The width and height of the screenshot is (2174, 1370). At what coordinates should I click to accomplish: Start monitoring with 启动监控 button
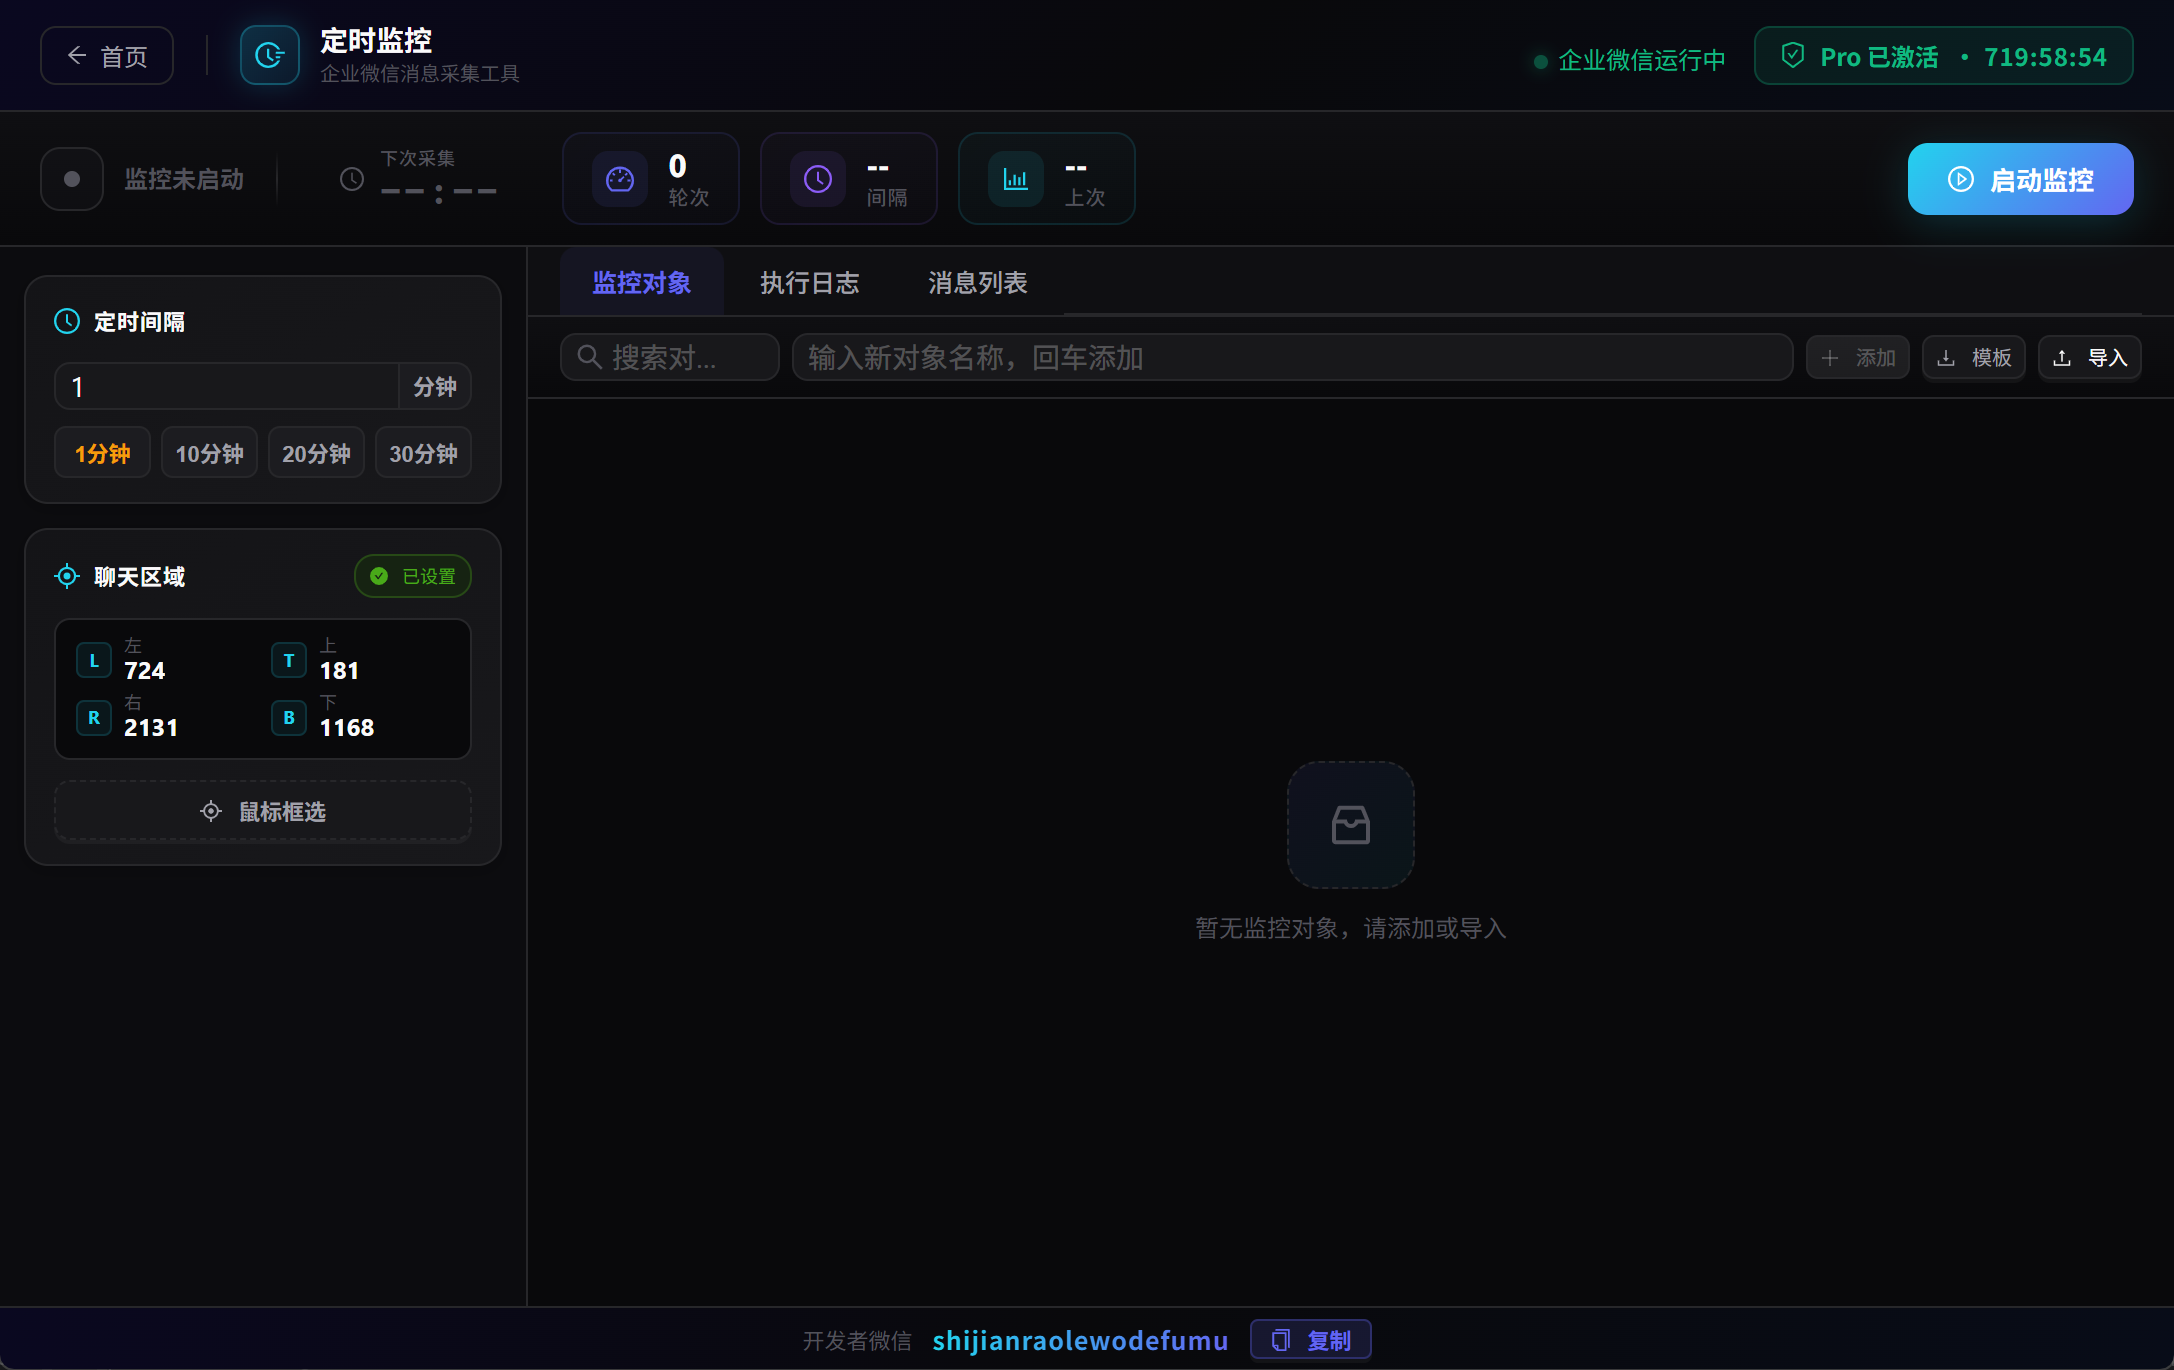click(2020, 179)
